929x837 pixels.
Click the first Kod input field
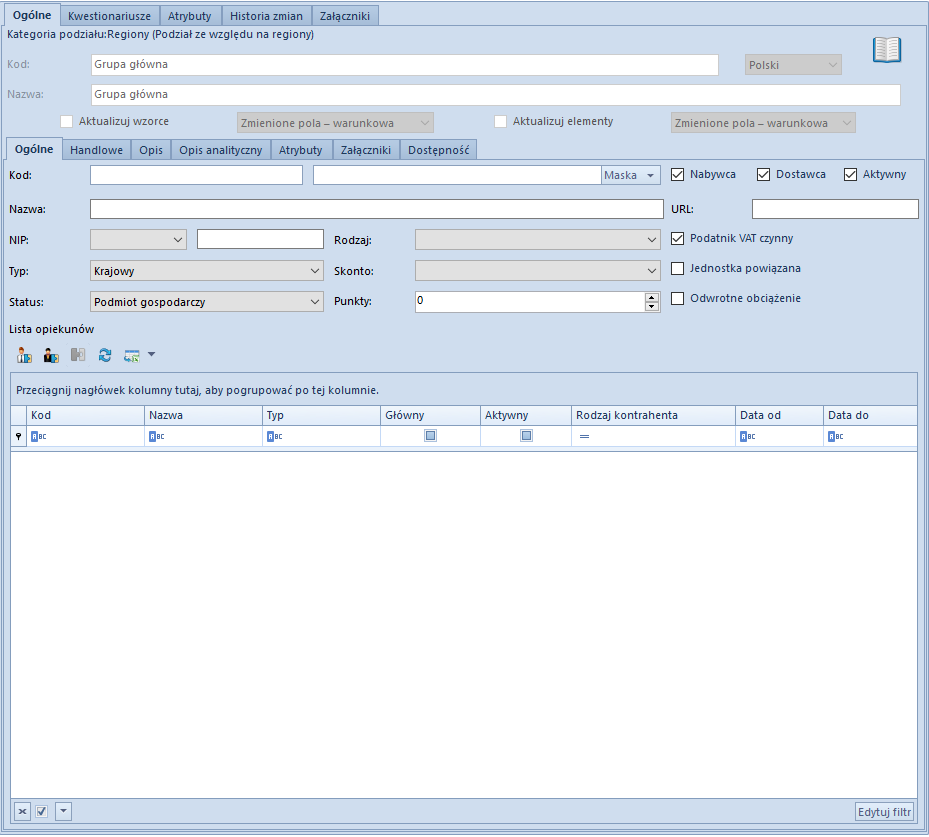(196, 175)
